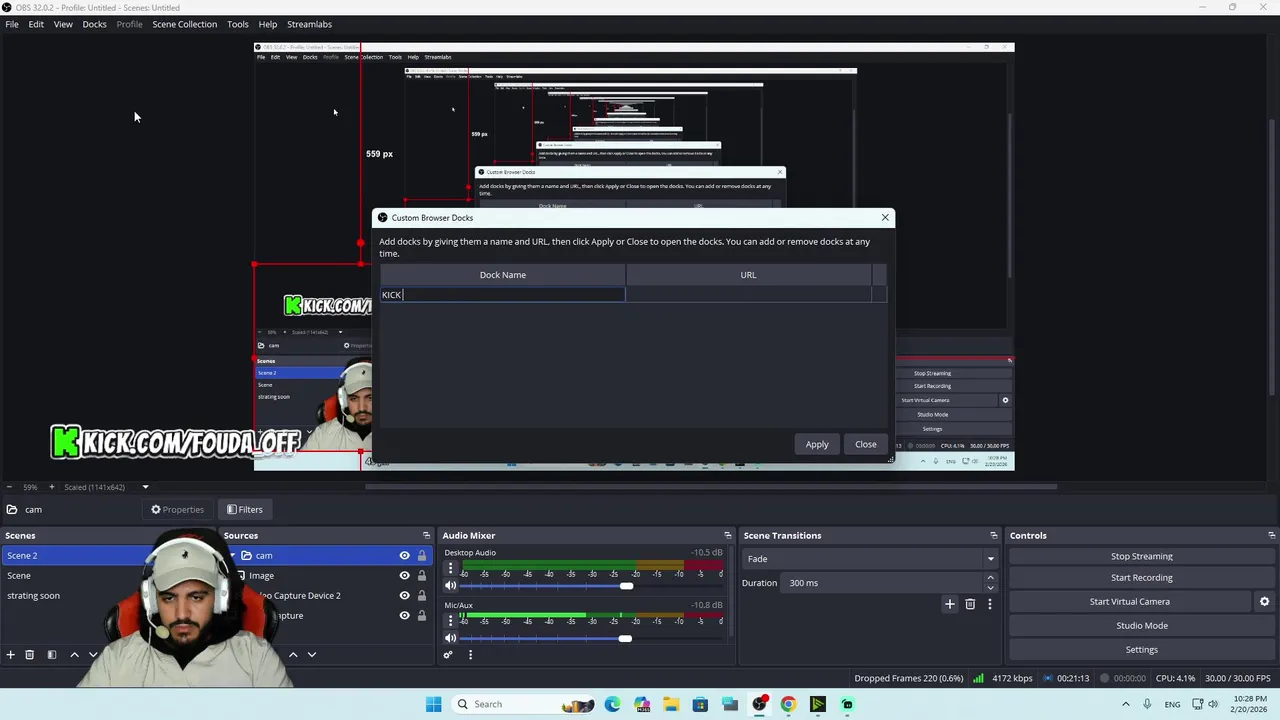Pop out the Controls dock float icon
The width and height of the screenshot is (1280, 720).
tap(1271, 536)
